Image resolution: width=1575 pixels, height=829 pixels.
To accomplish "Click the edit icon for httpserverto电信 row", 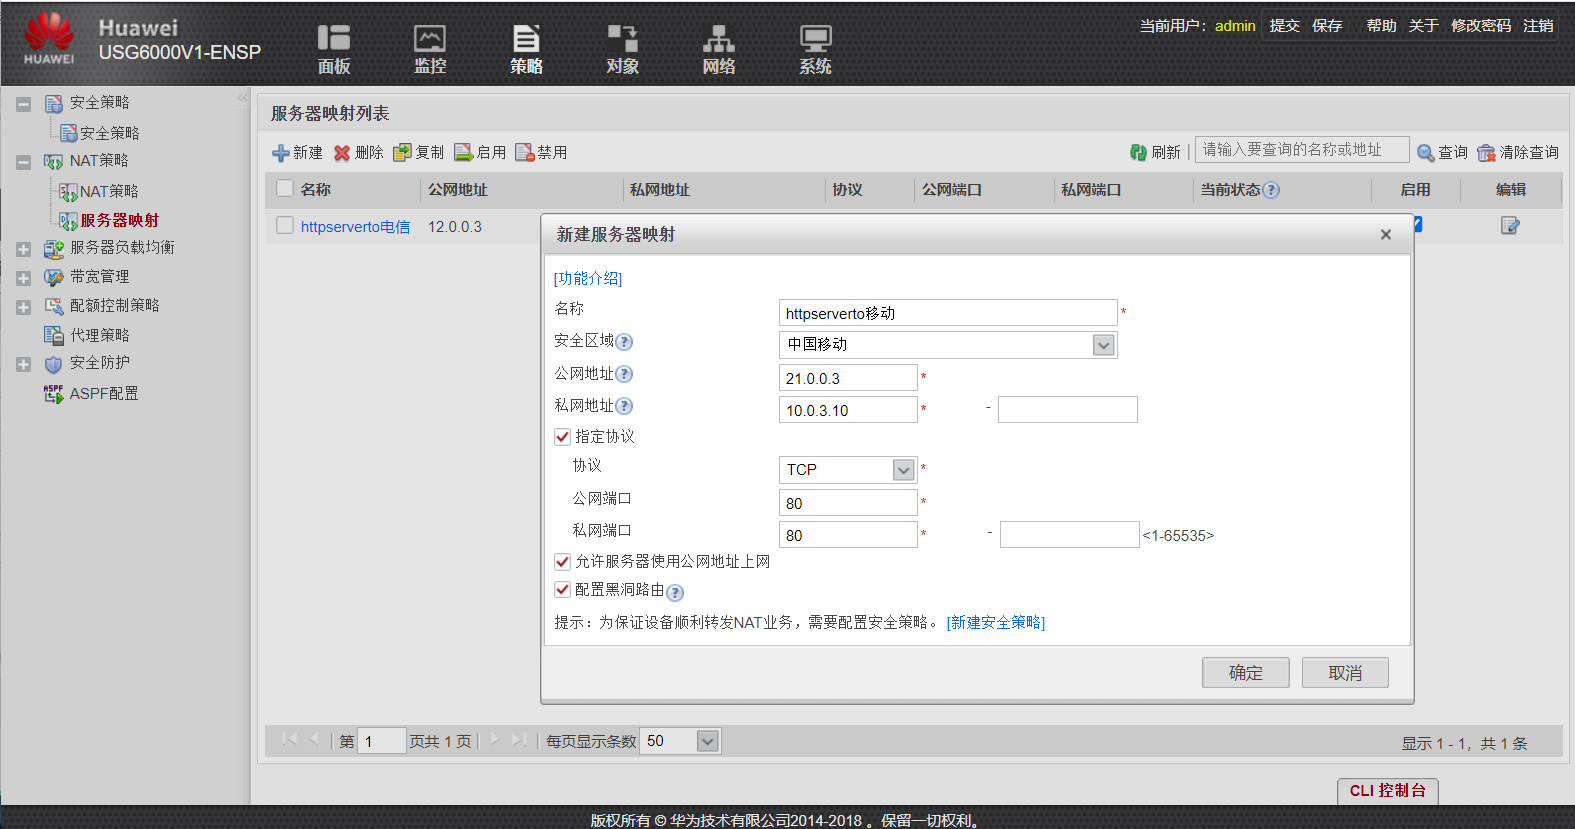I will tap(1510, 226).
